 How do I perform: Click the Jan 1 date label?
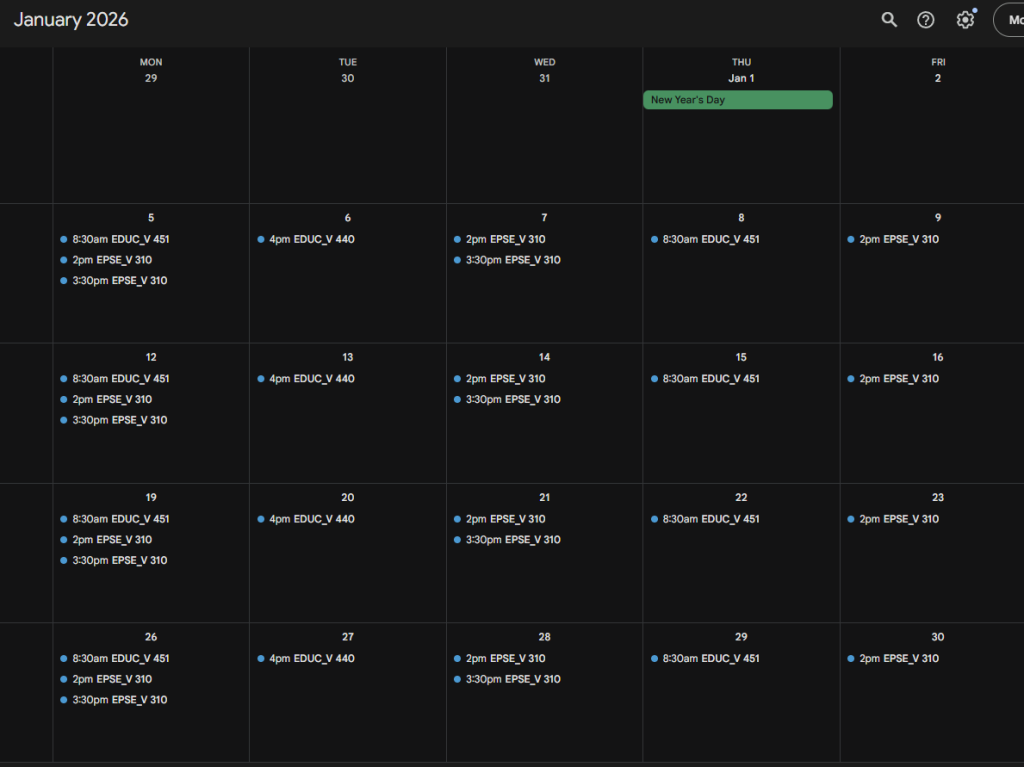tap(741, 78)
